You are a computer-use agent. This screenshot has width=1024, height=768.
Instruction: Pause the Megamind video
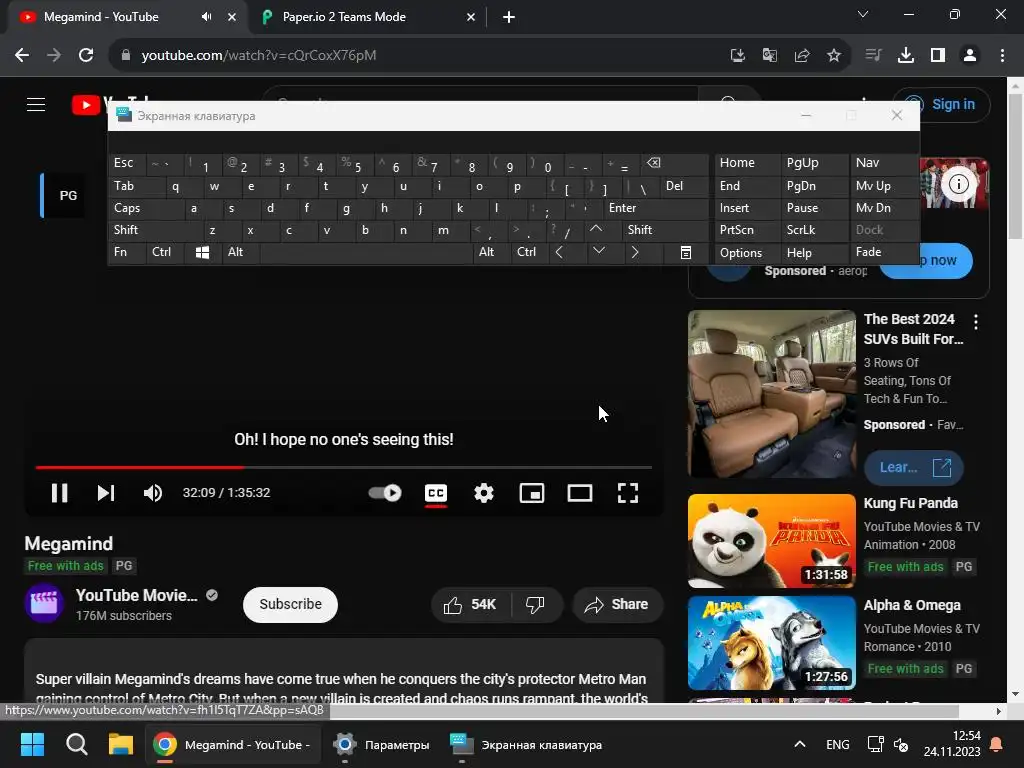tap(59, 493)
